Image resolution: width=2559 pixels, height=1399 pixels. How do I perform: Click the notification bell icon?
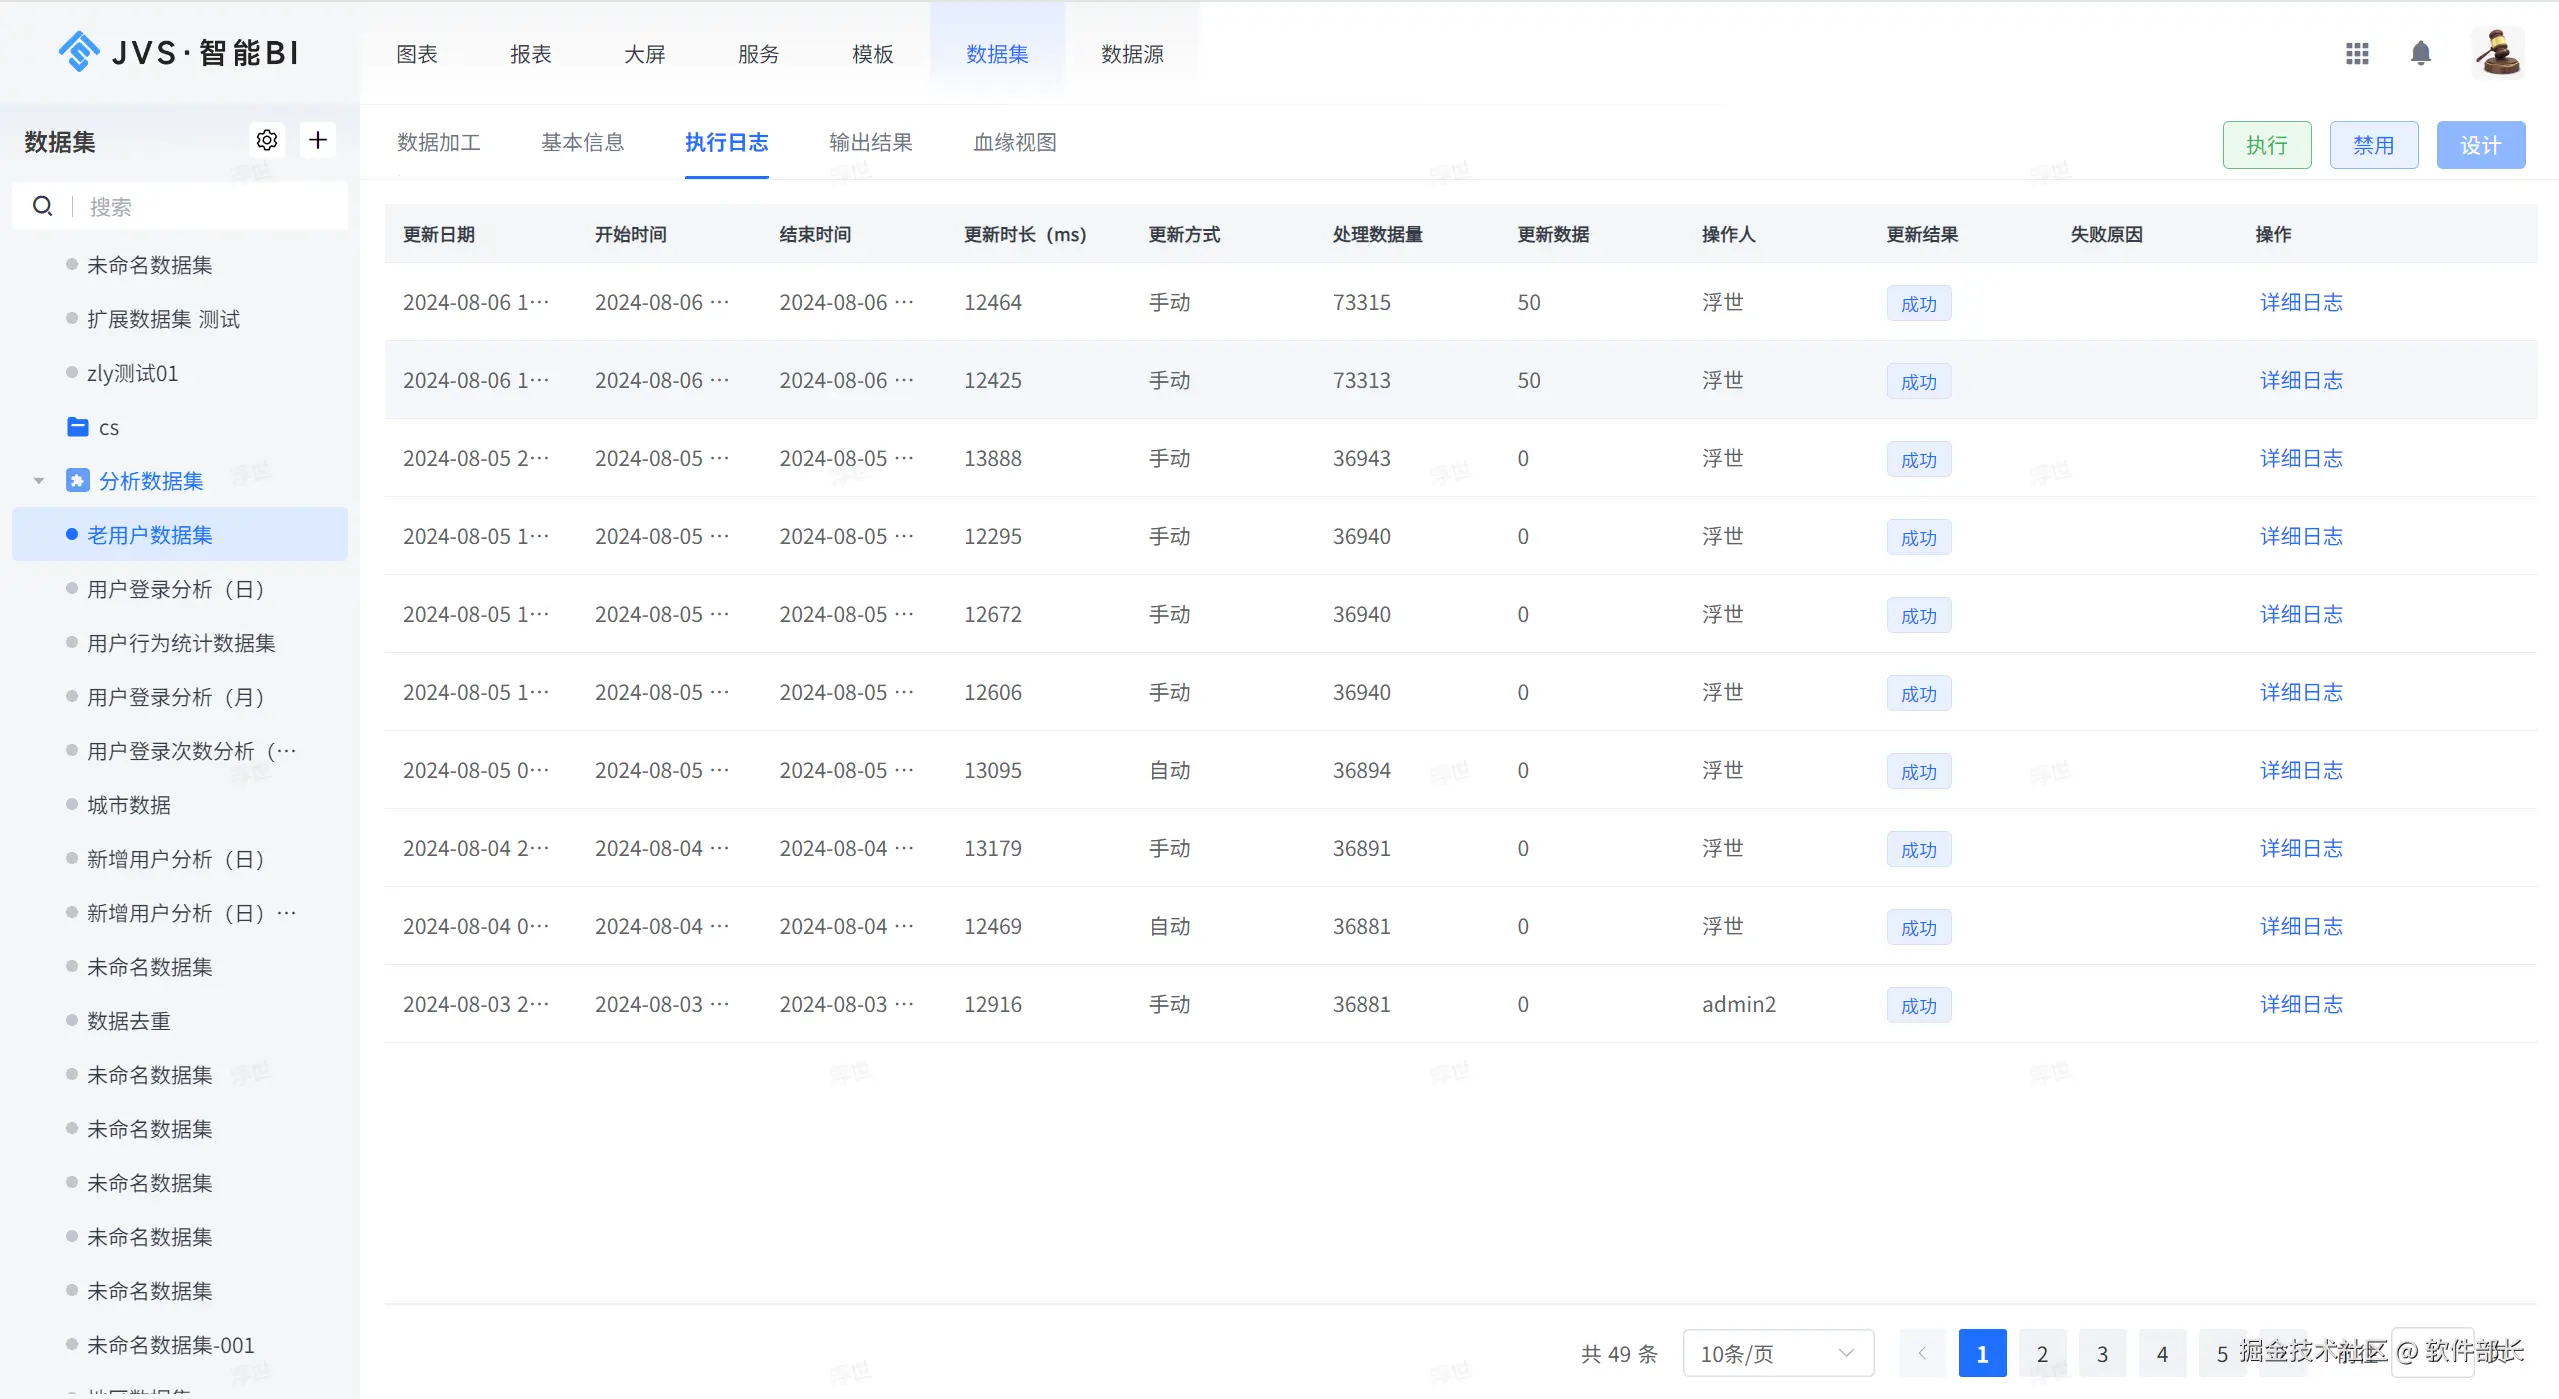point(2420,53)
